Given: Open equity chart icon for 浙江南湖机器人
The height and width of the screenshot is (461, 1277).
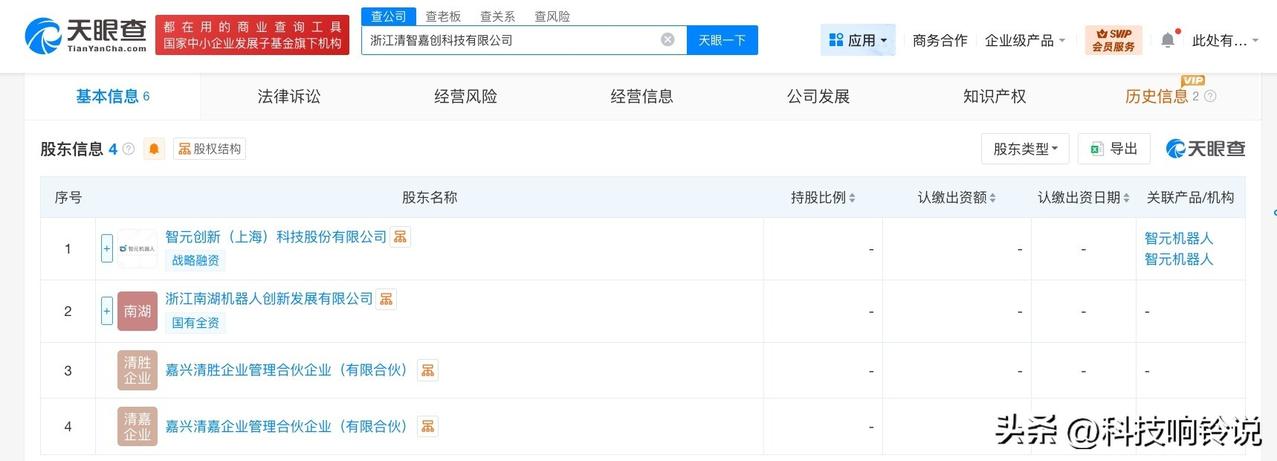Looking at the screenshot, I should (x=386, y=298).
